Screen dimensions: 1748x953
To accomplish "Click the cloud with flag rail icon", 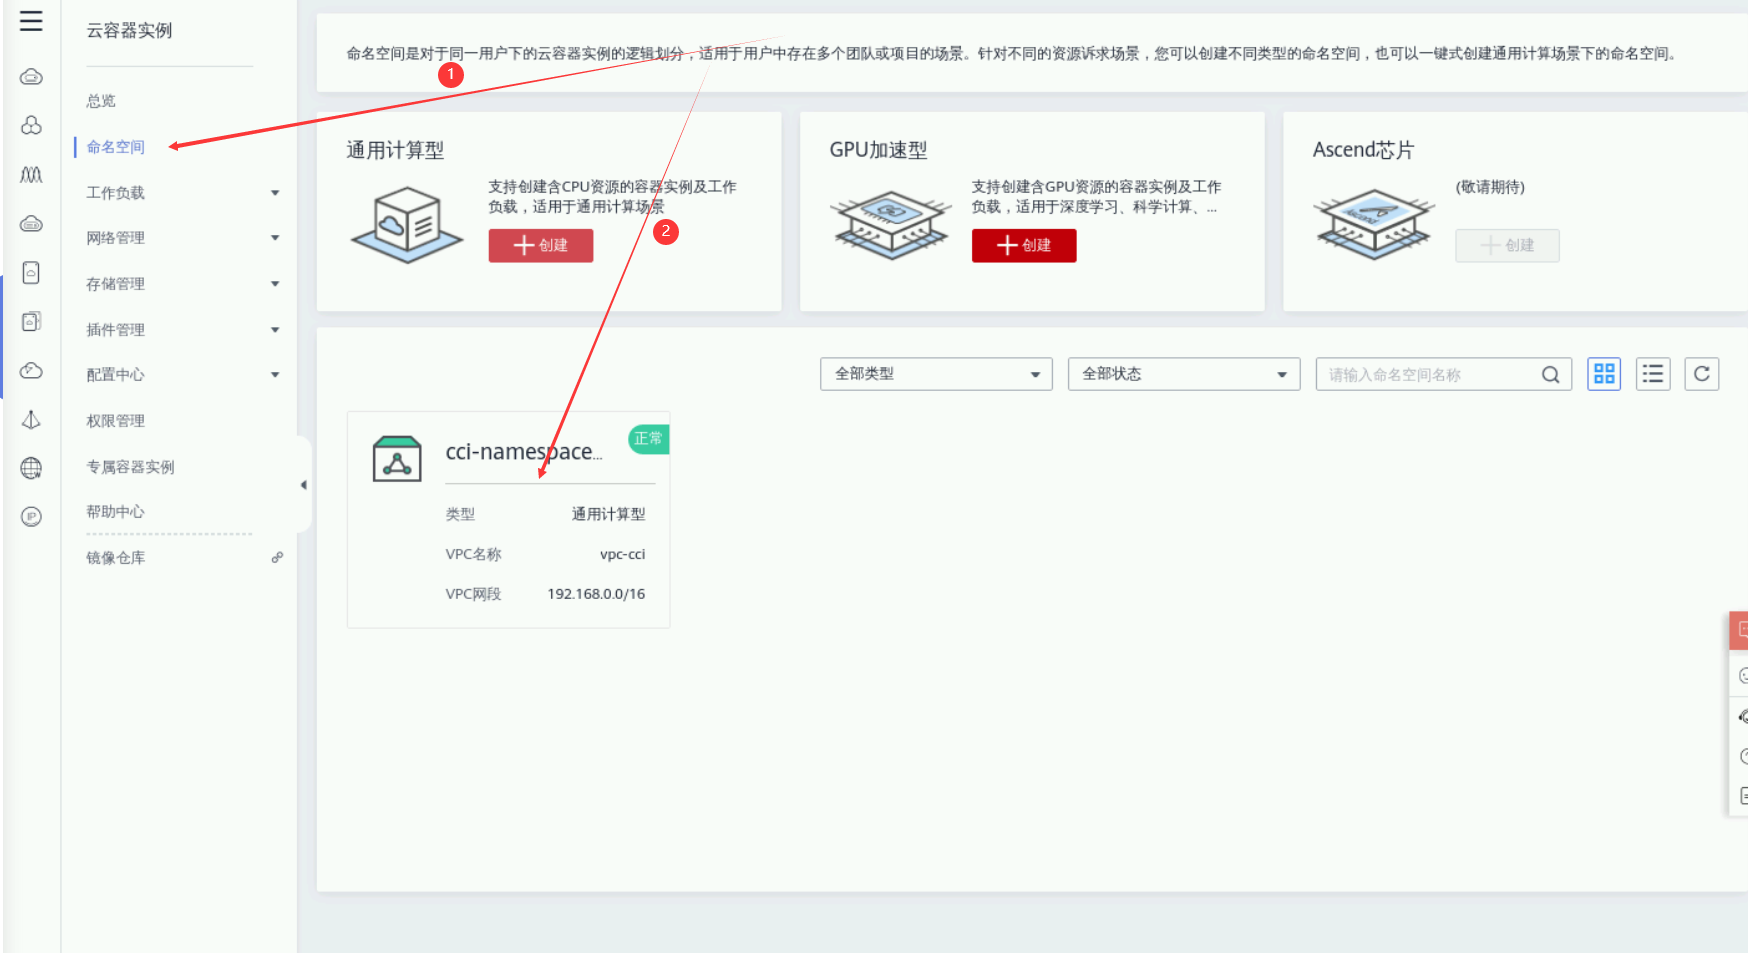I will 31,371.
